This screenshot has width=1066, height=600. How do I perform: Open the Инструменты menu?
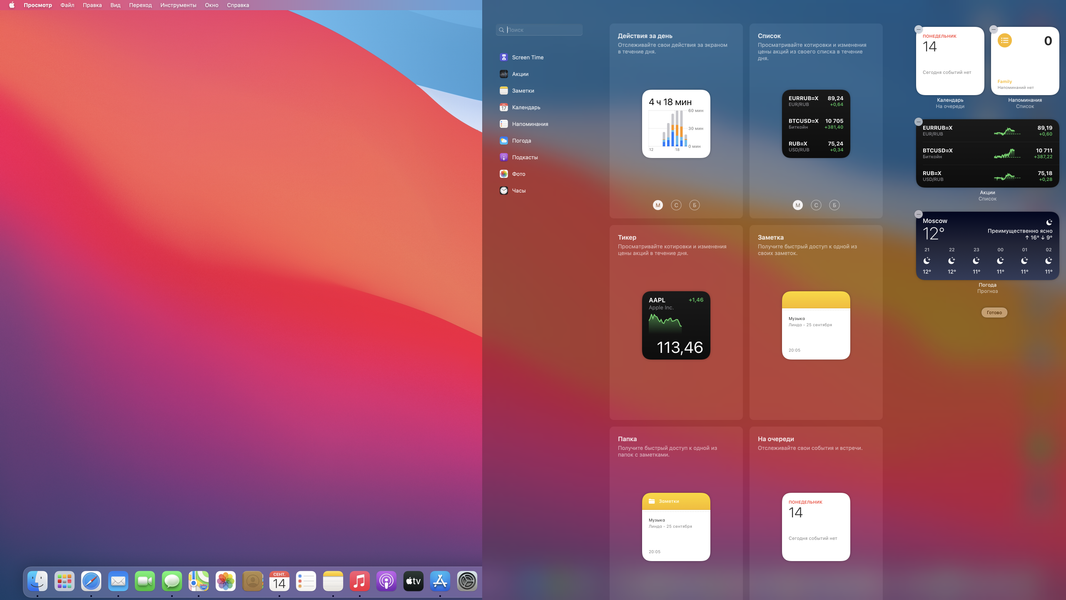tap(178, 5)
